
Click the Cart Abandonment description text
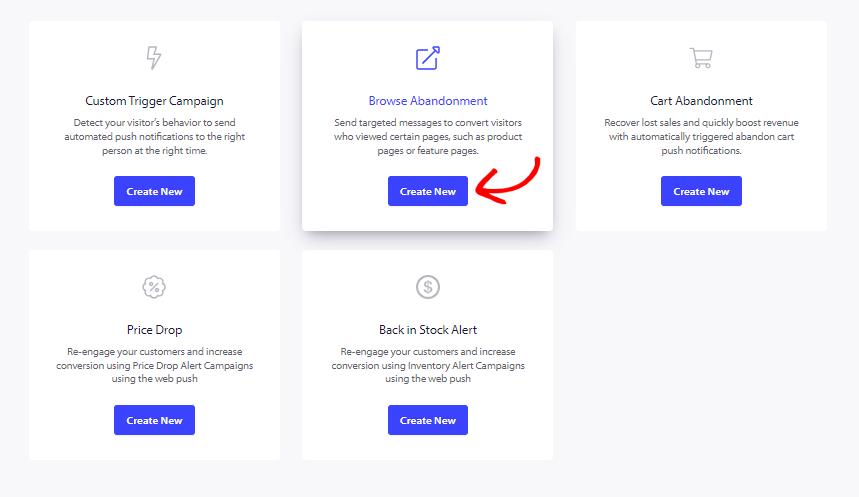(x=701, y=136)
